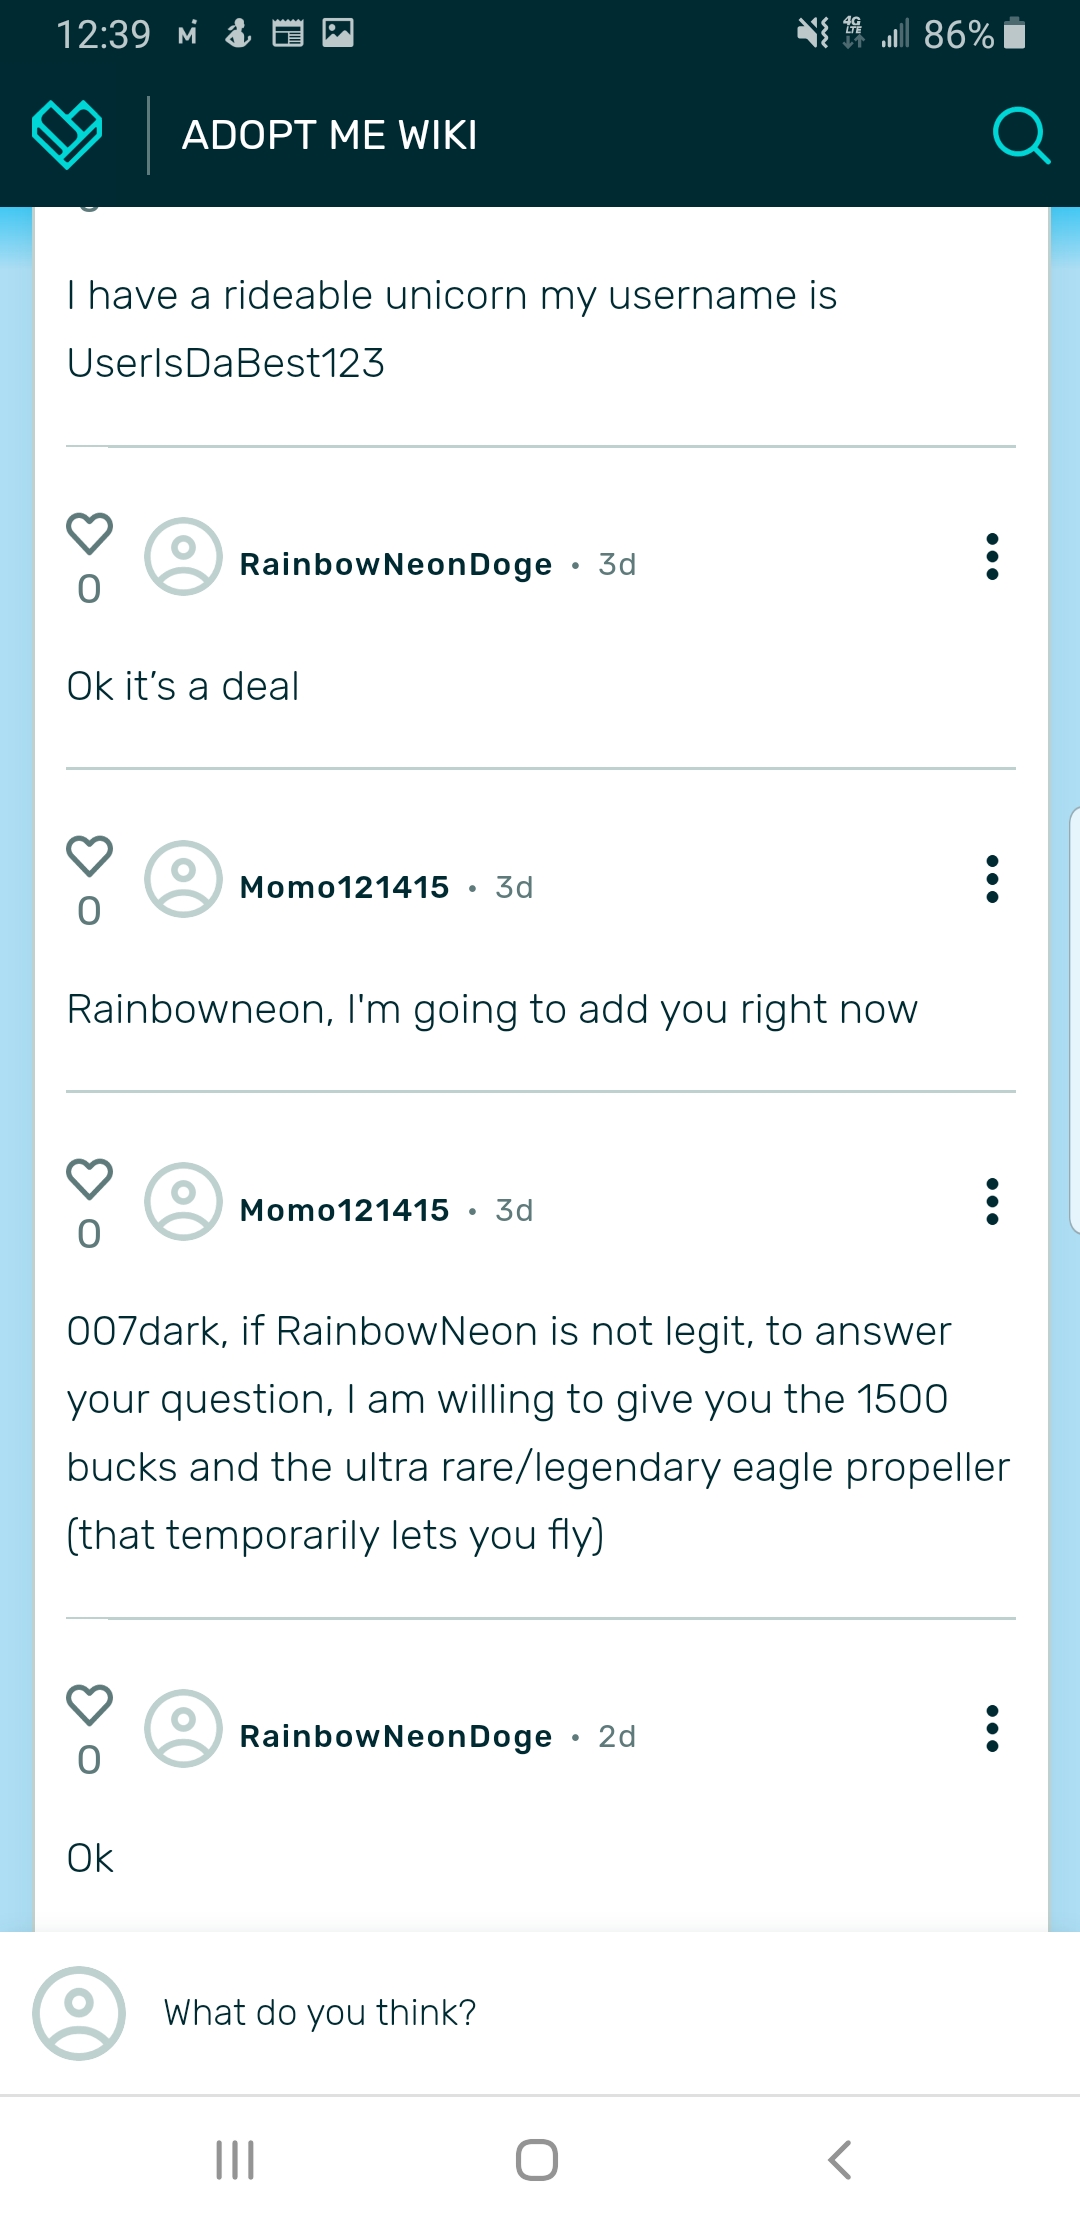
Task: Open RainbowNeonDoge's avatar on 3d comment
Action: (x=183, y=557)
